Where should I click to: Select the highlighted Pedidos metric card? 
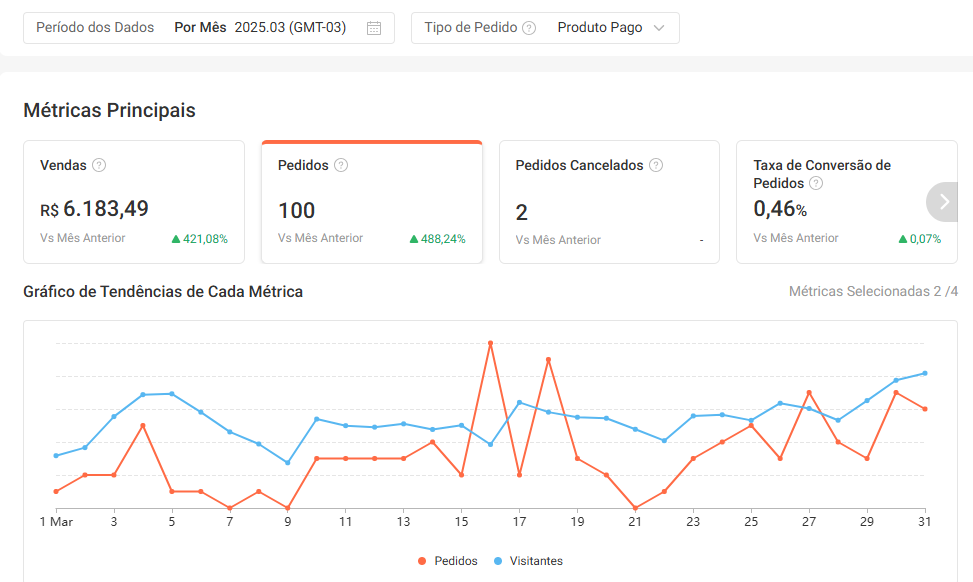tap(372, 203)
